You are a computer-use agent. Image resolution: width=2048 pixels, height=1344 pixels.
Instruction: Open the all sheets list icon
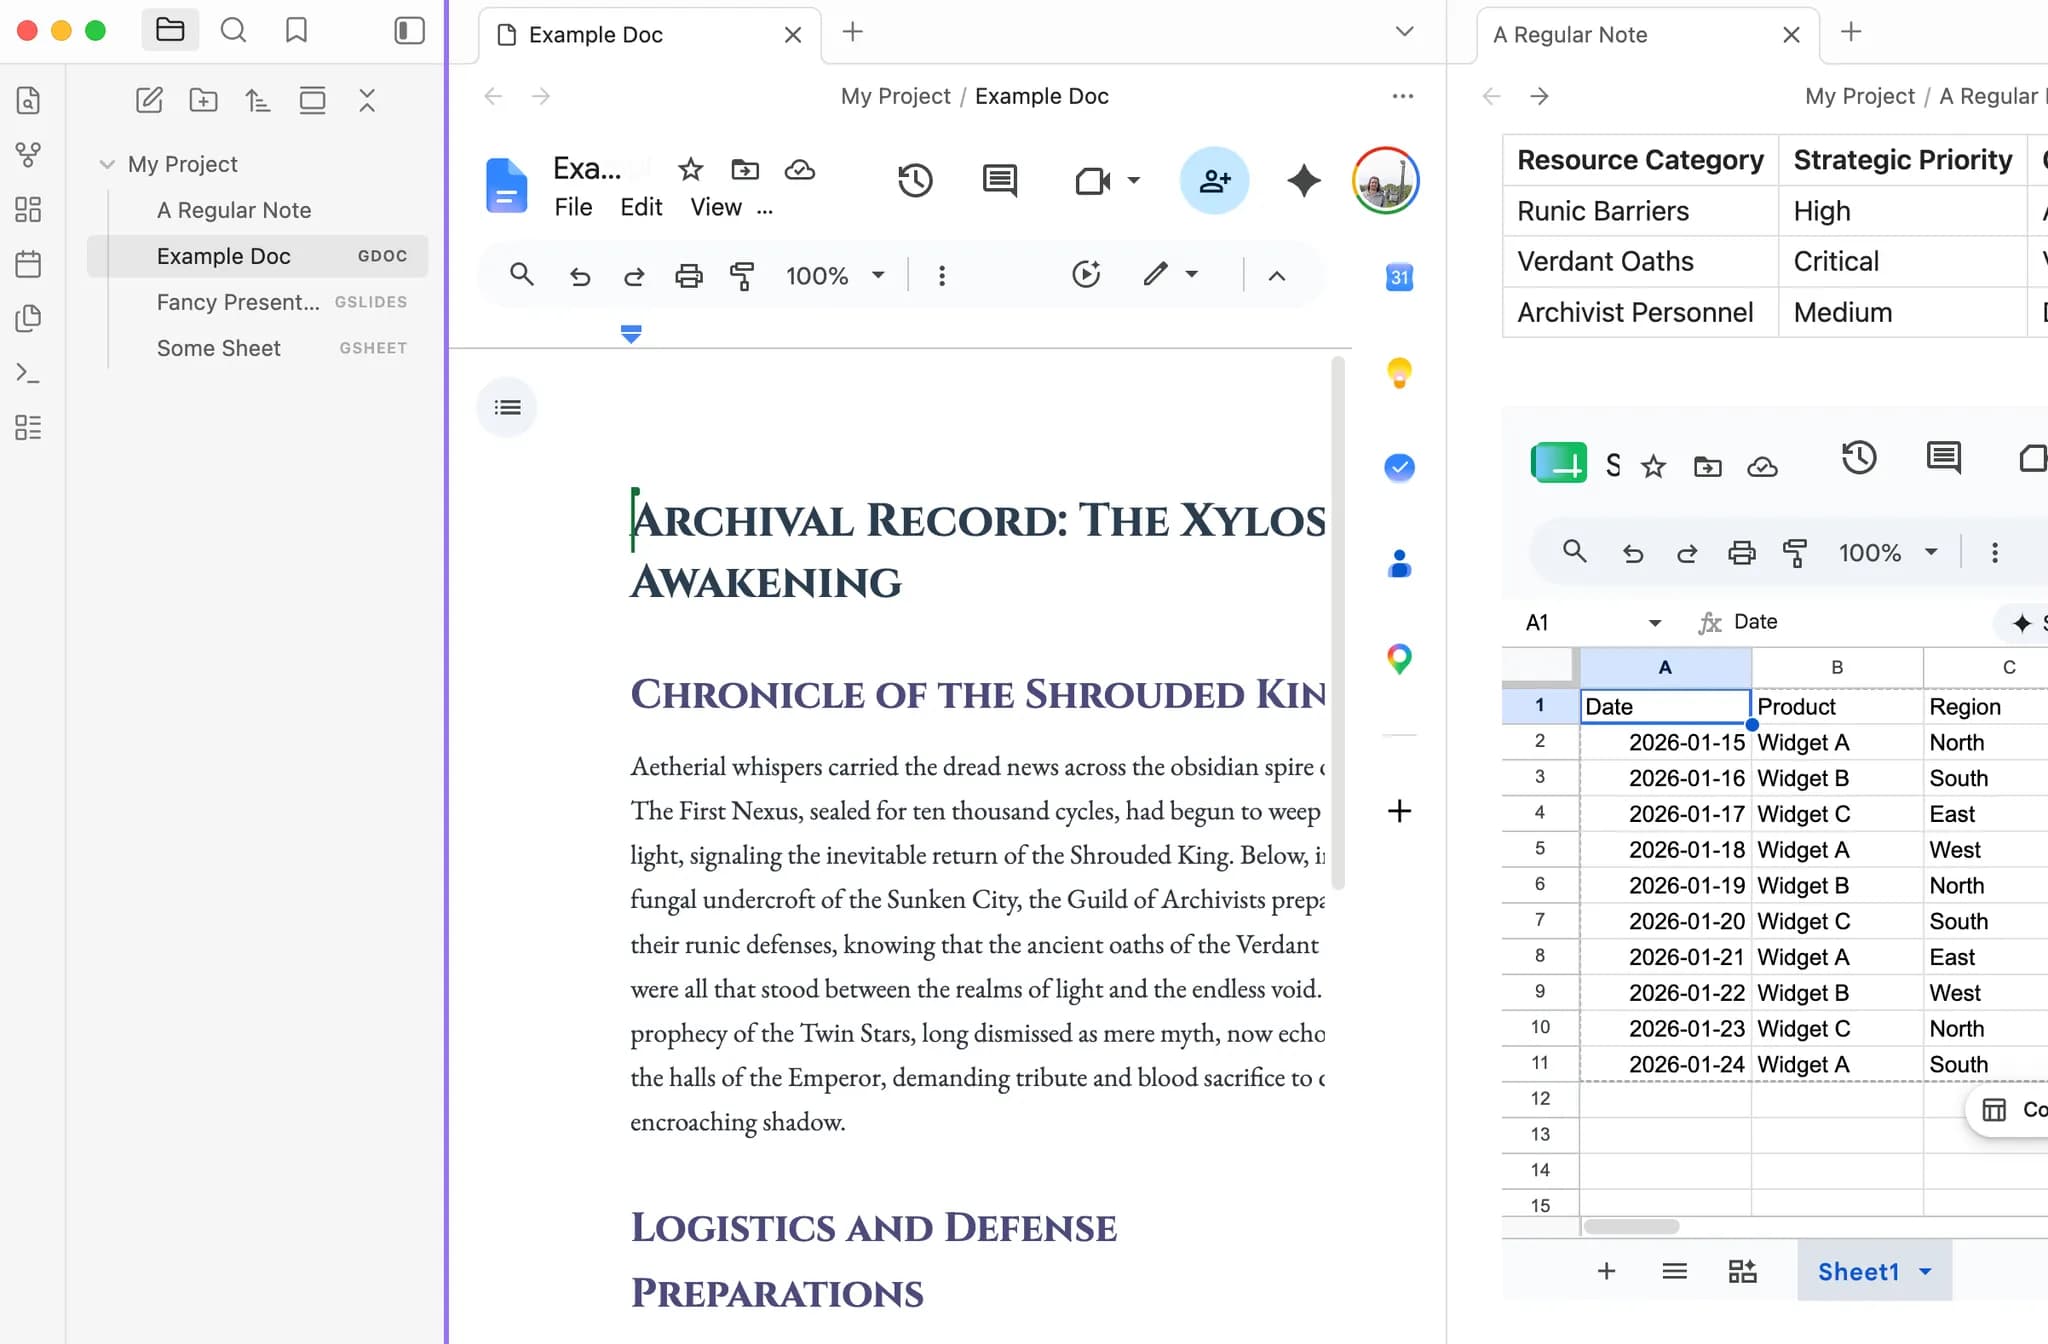[x=1674, y=1271]
